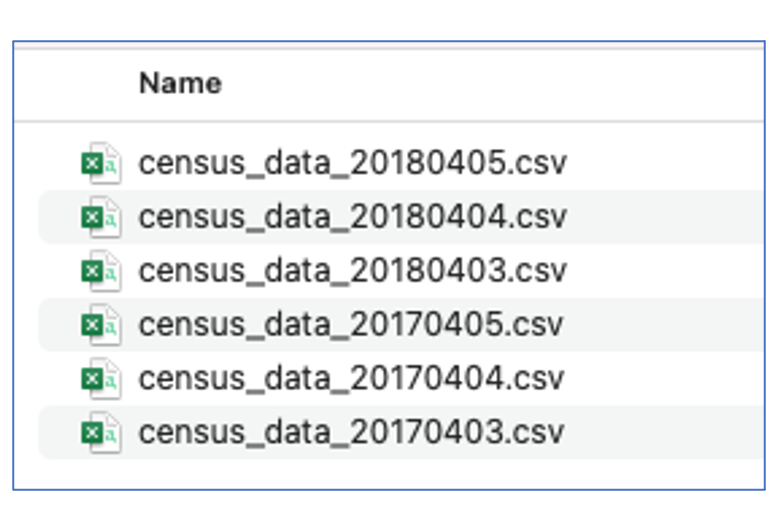Screen dimensions: 782x510
Task: Click the file icon beside census_data_20180404.csv
Action: pos(100,217)
